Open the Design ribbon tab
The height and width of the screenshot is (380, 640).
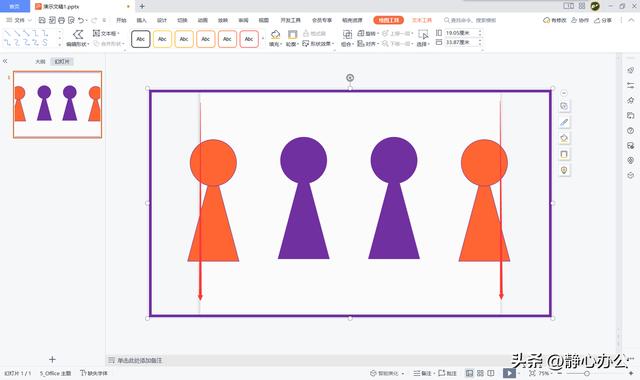(x=162, y=20)
